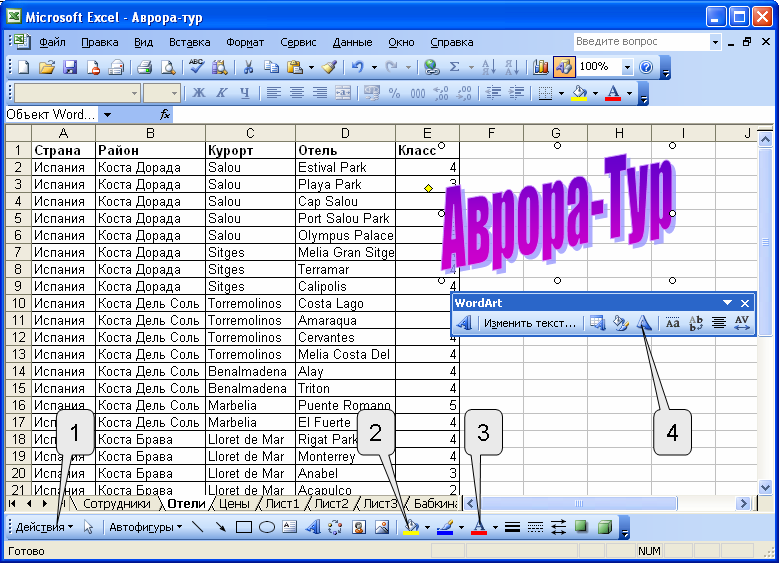Click the New workbook icon
779x563 pixels.
23,67
